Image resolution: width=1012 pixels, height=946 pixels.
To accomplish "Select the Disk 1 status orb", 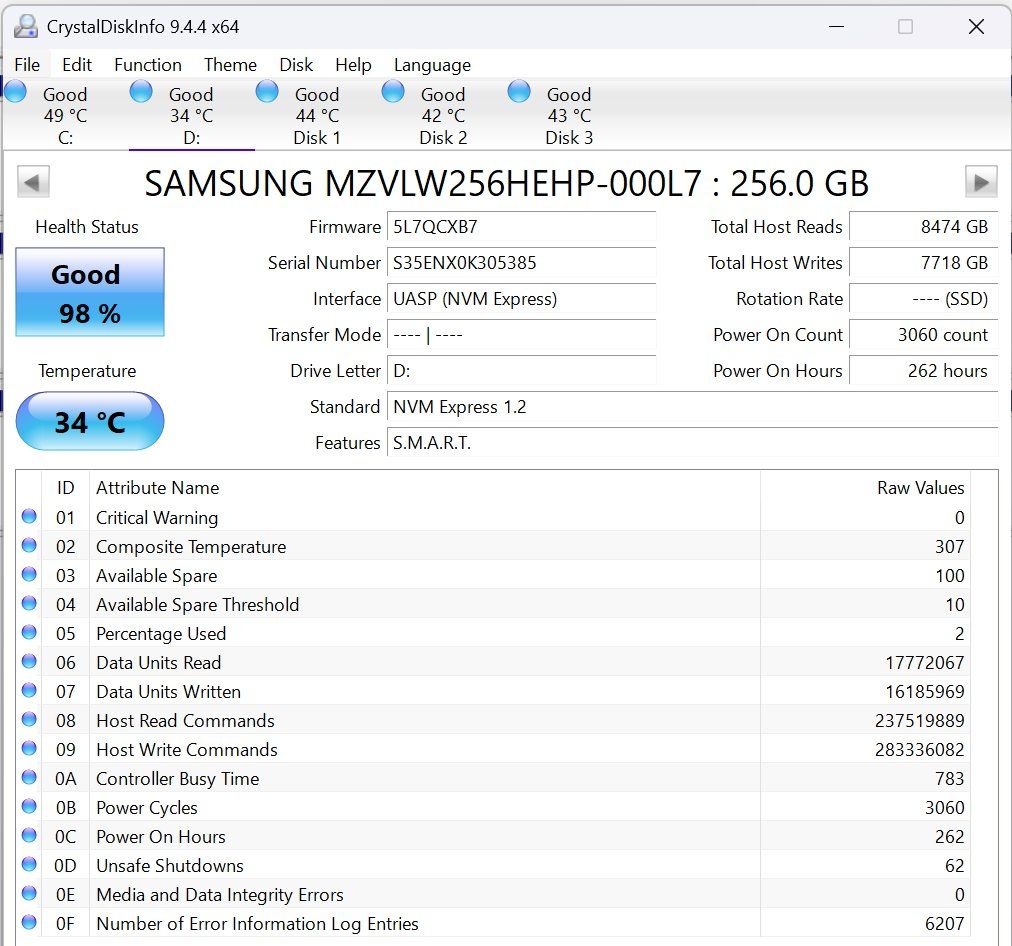I will (267, 91).
